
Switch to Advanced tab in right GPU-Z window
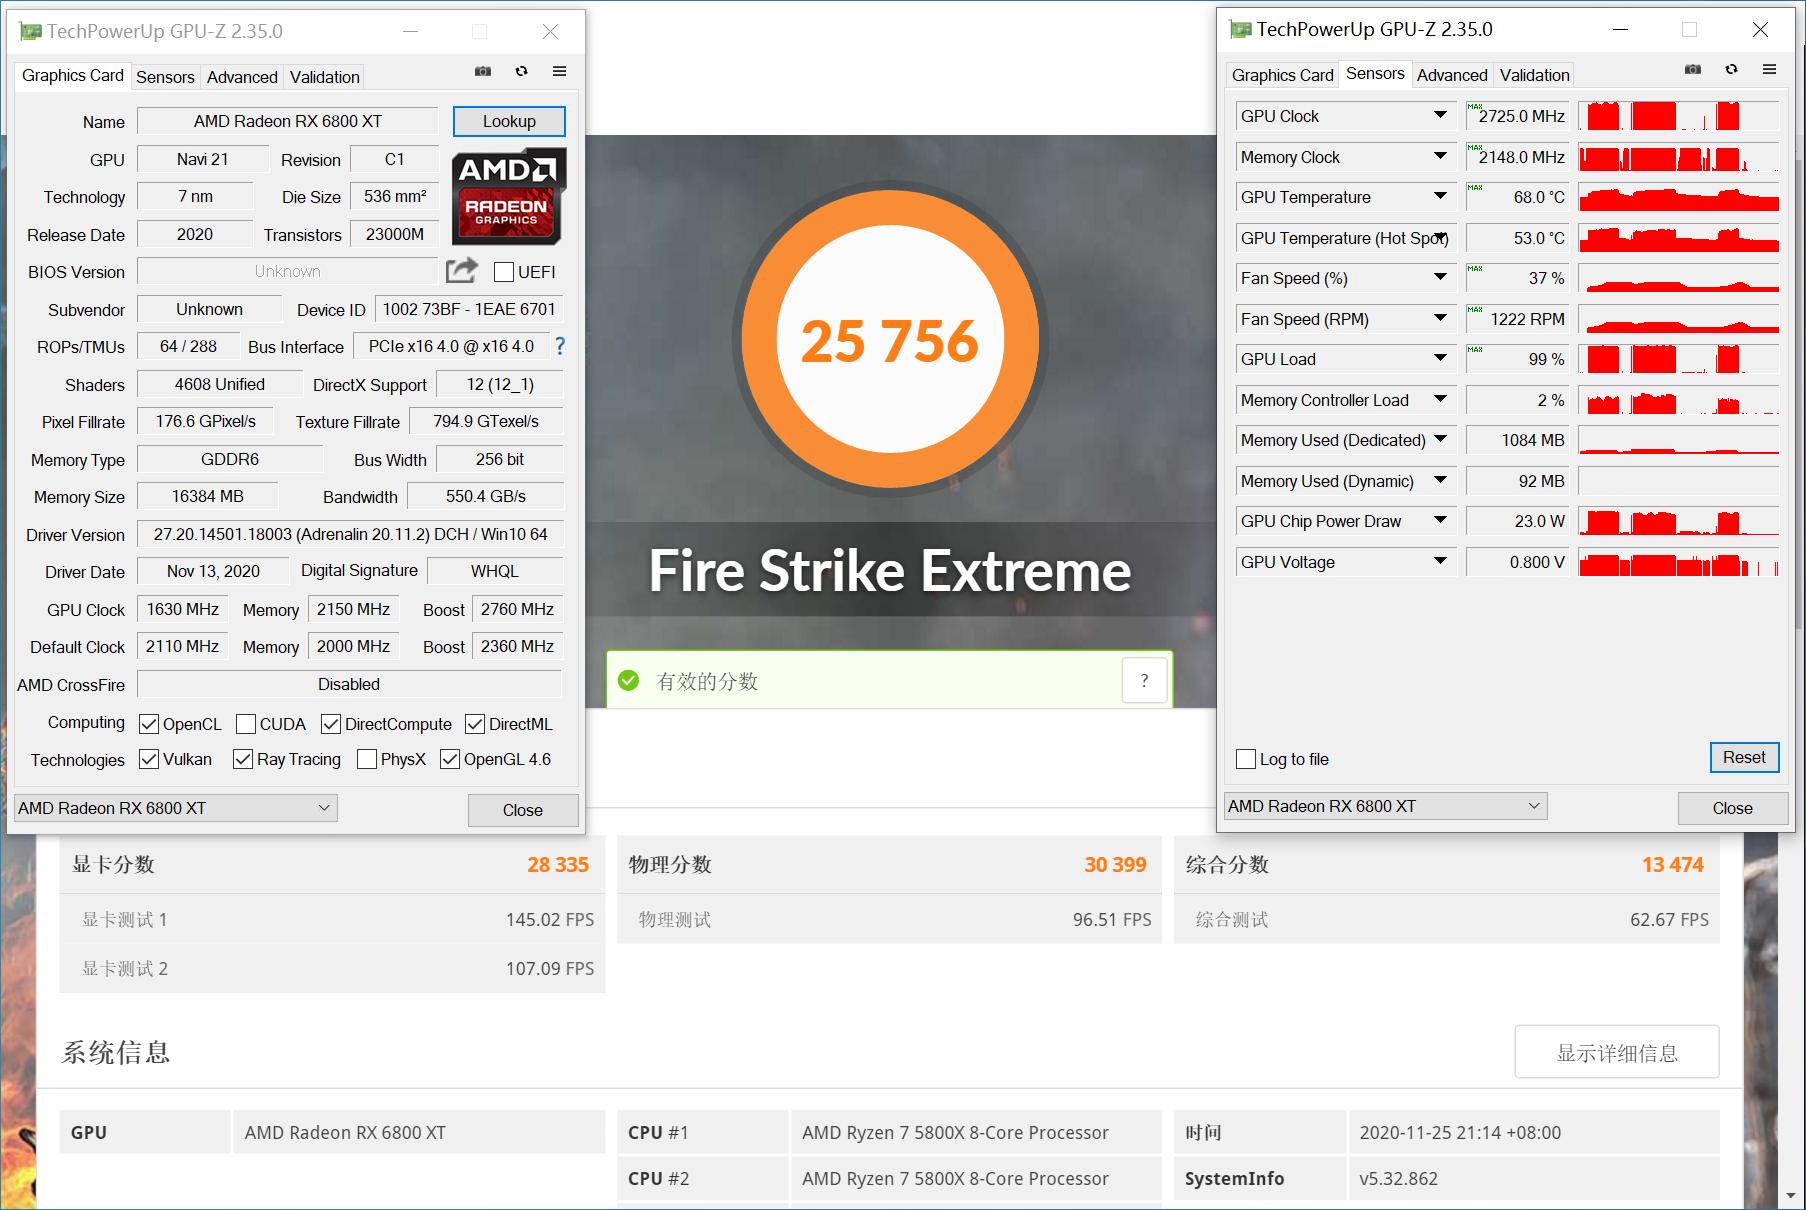pos(1452,75)
